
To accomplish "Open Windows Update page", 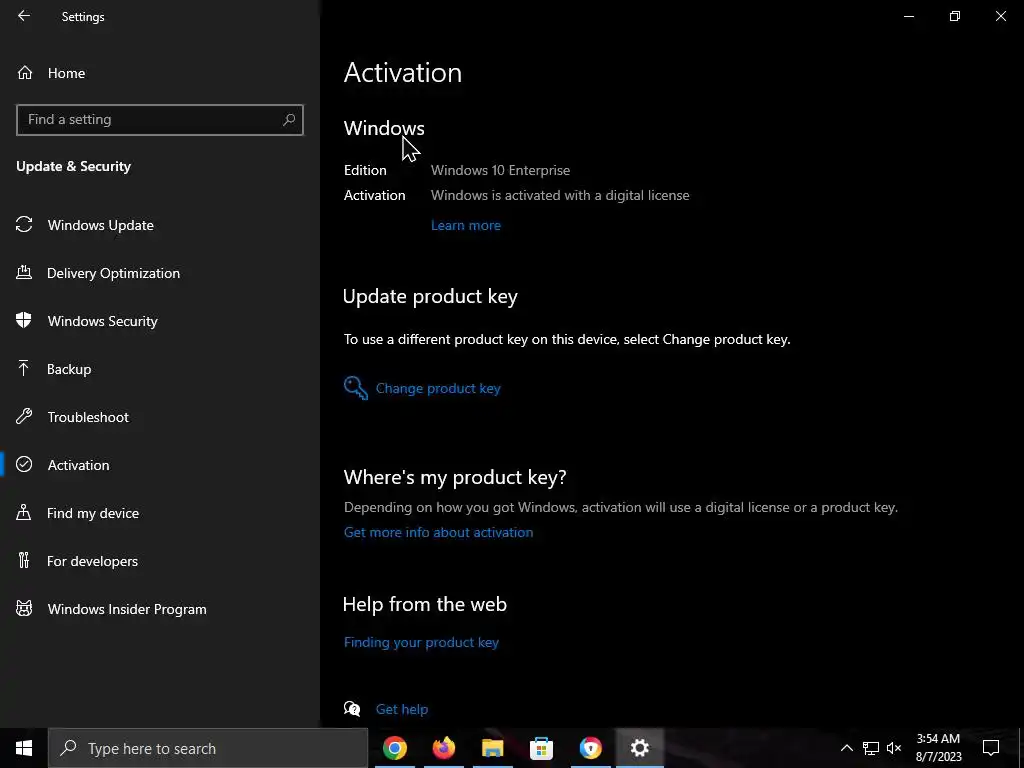I will click(x=159, y=225).
